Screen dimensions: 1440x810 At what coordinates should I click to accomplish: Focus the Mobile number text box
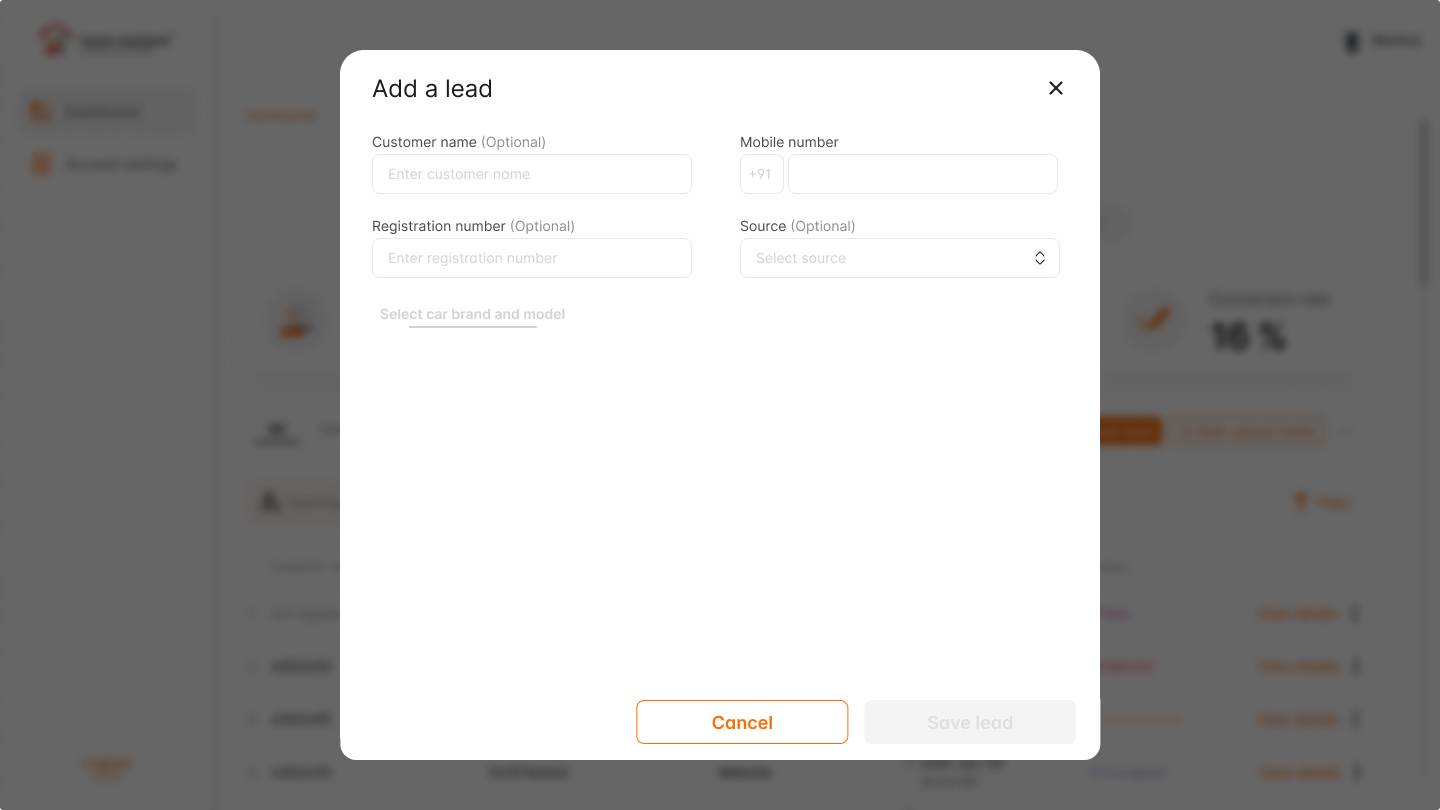[x=922, y=174]
